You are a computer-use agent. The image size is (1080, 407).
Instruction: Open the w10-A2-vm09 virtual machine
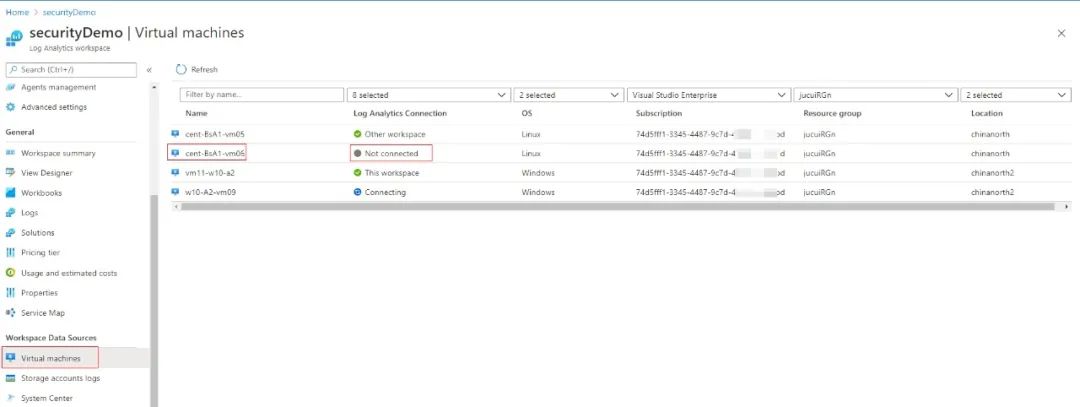point(210,192)
